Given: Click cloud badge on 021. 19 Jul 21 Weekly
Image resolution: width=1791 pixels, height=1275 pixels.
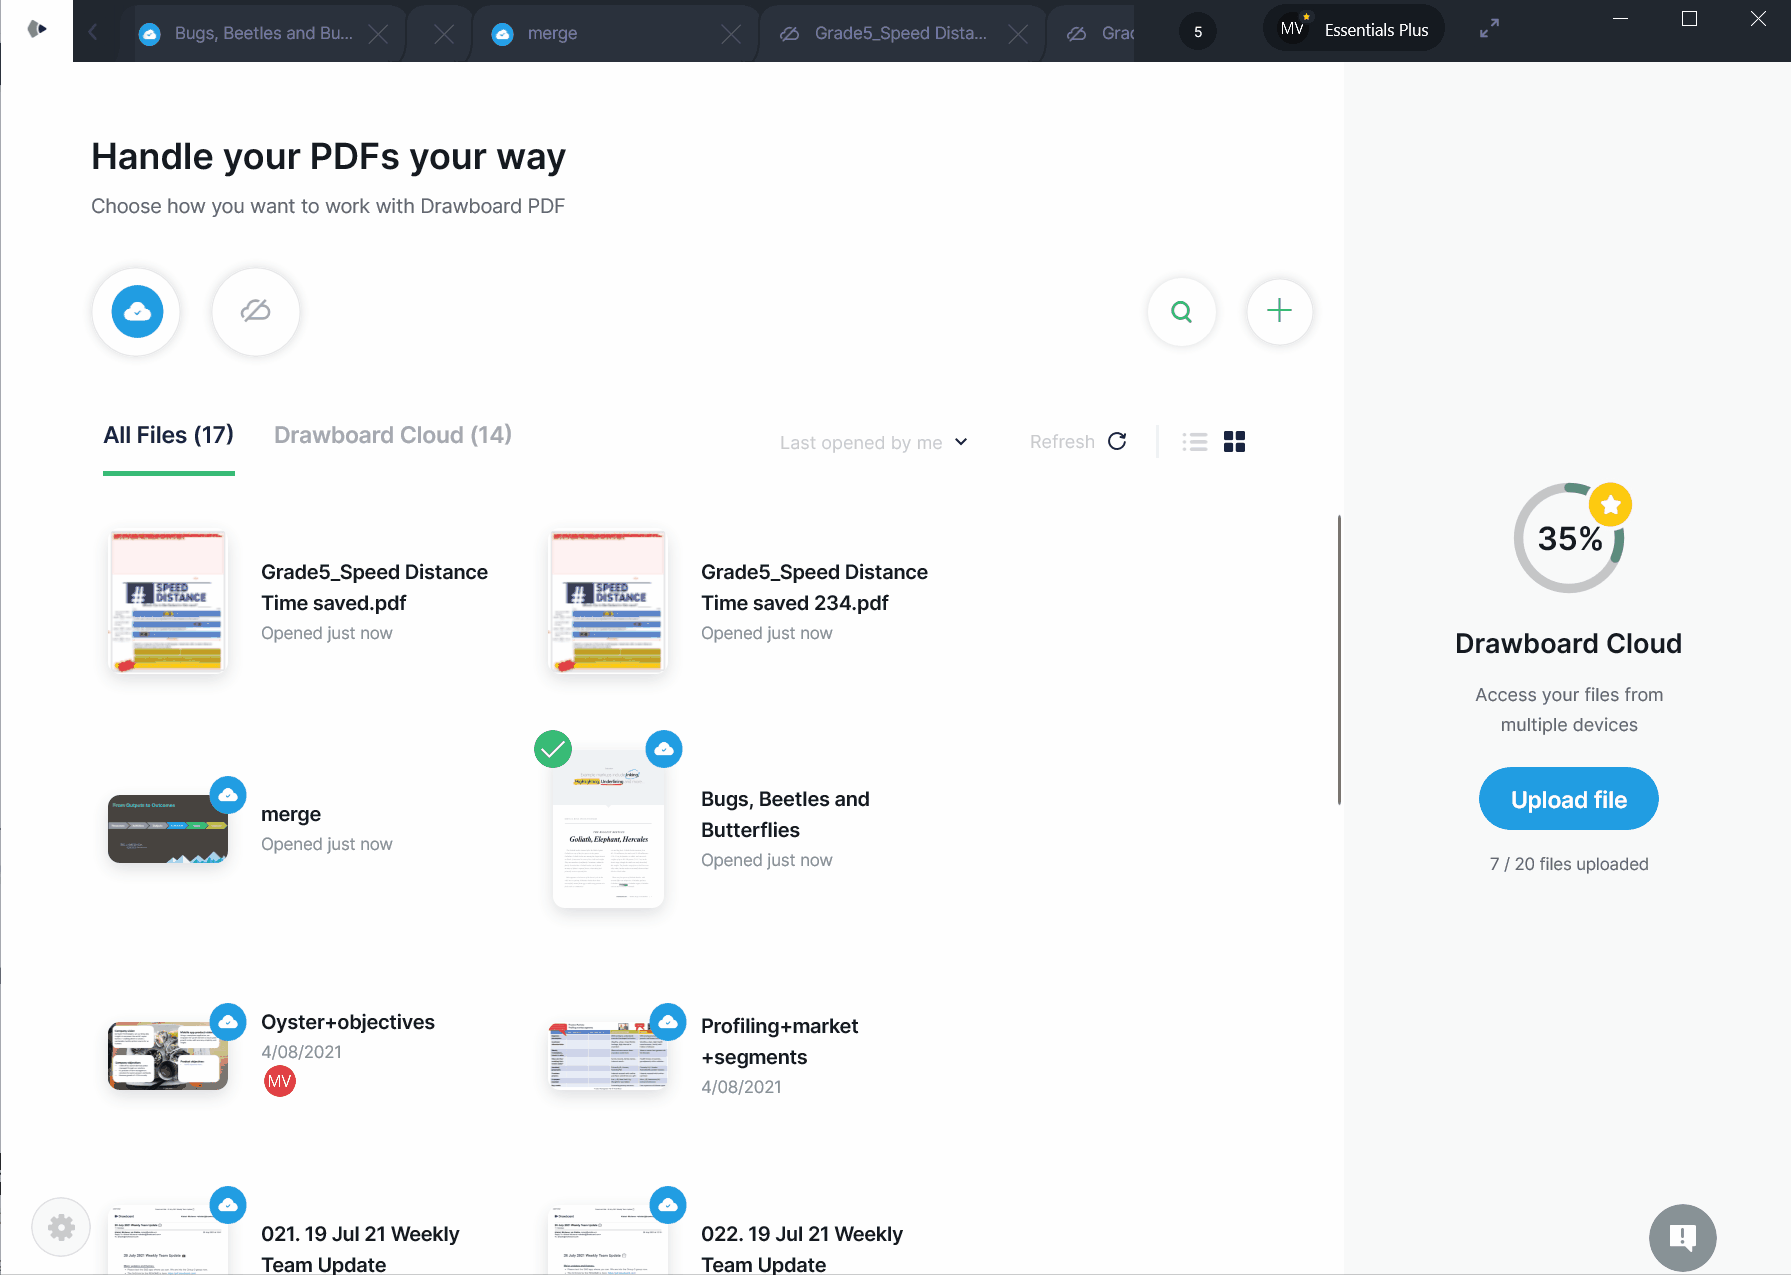Looking at the screenshot, I should coord(228,1204).
